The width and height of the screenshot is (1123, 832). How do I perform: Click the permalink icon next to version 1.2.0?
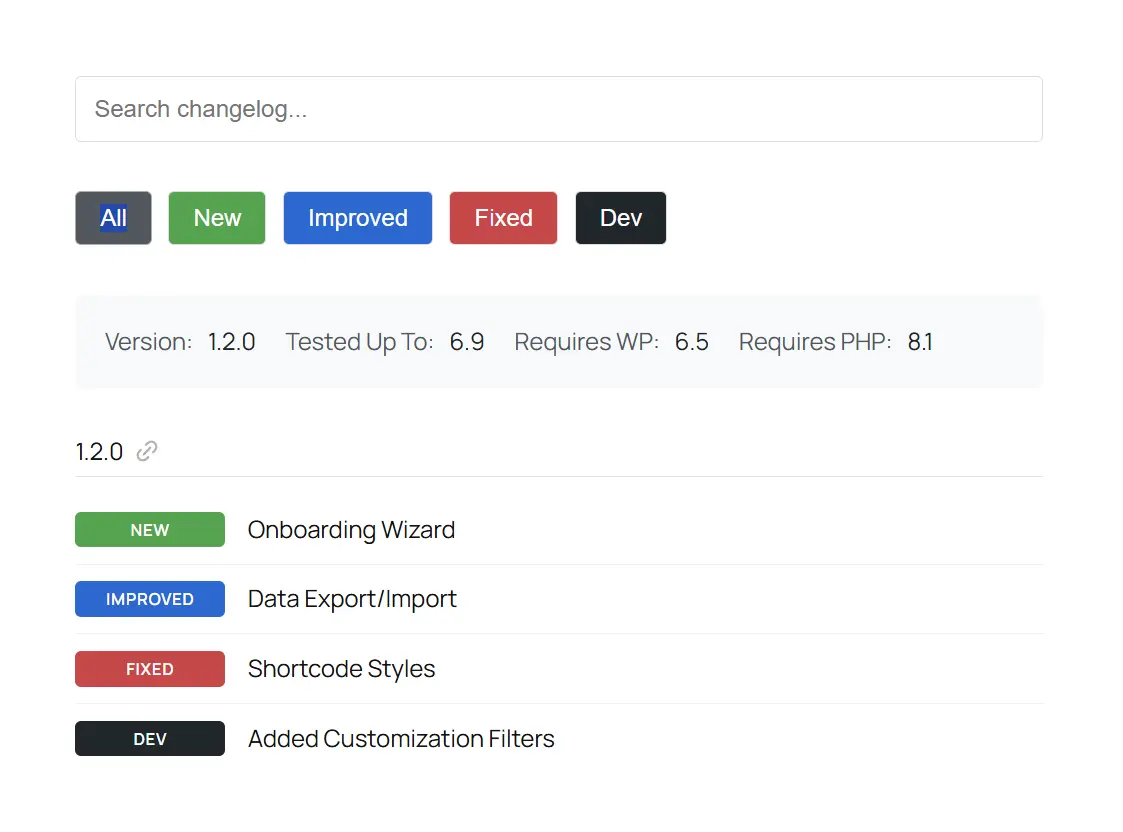146,451
